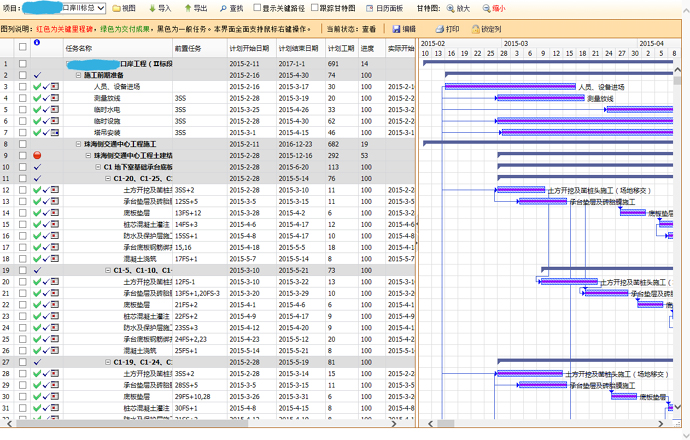Check the row 3 selection checkbox
Image resolution: width=690 pixels, height=440 pixels.
22,87
